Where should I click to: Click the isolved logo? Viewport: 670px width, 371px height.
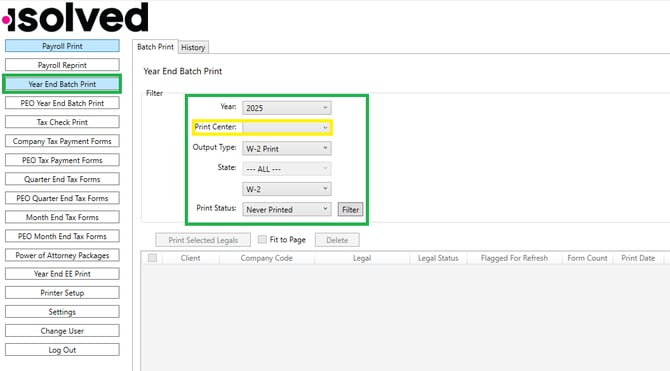[x=75, y=18]
